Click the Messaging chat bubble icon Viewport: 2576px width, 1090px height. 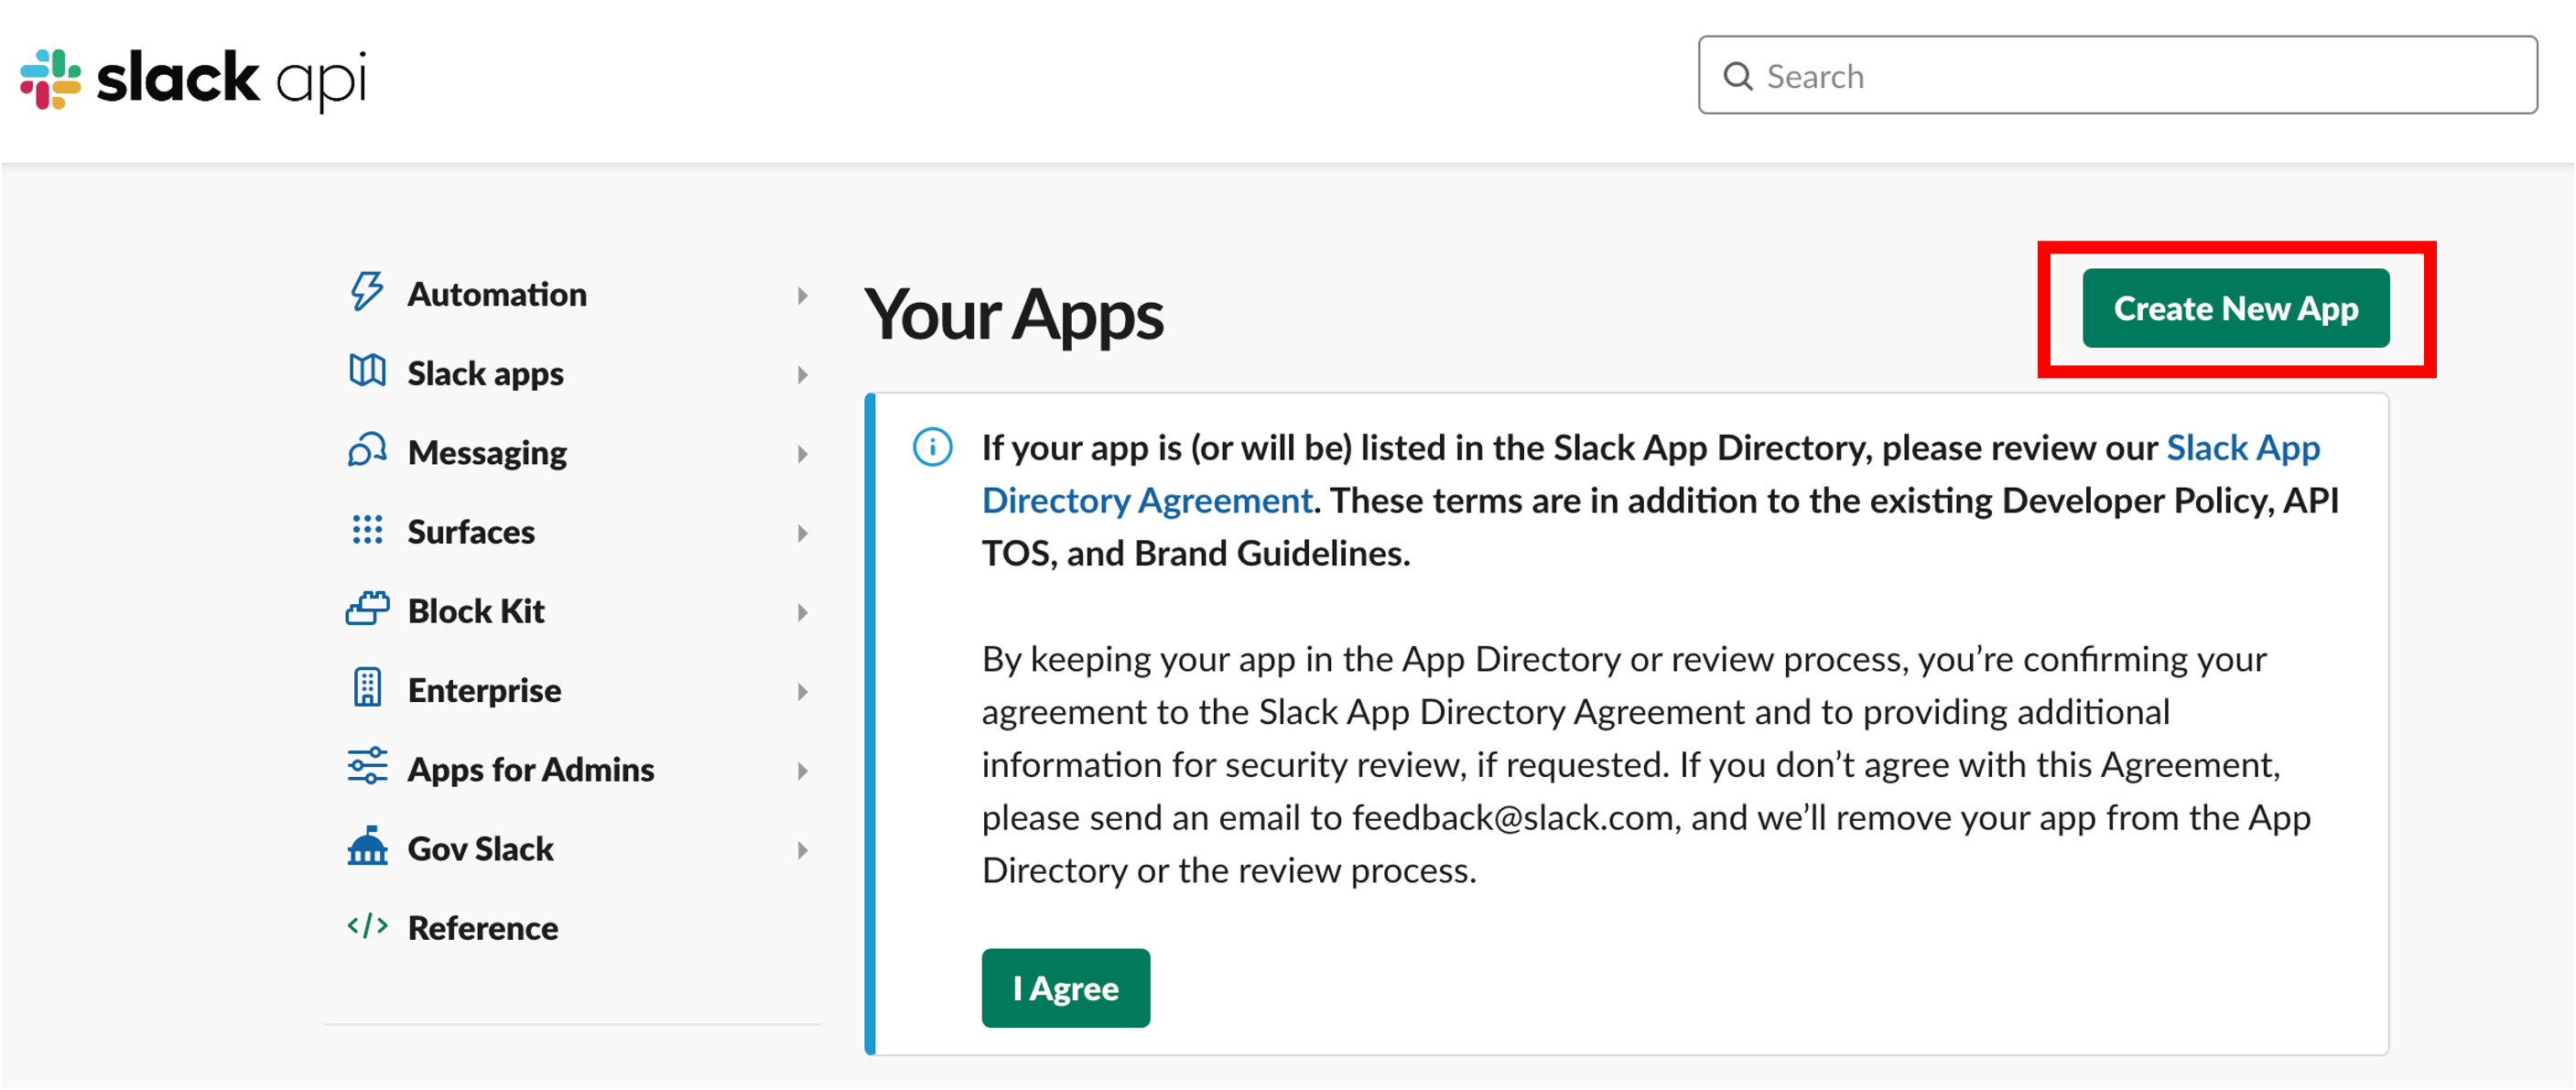point(367,451)
